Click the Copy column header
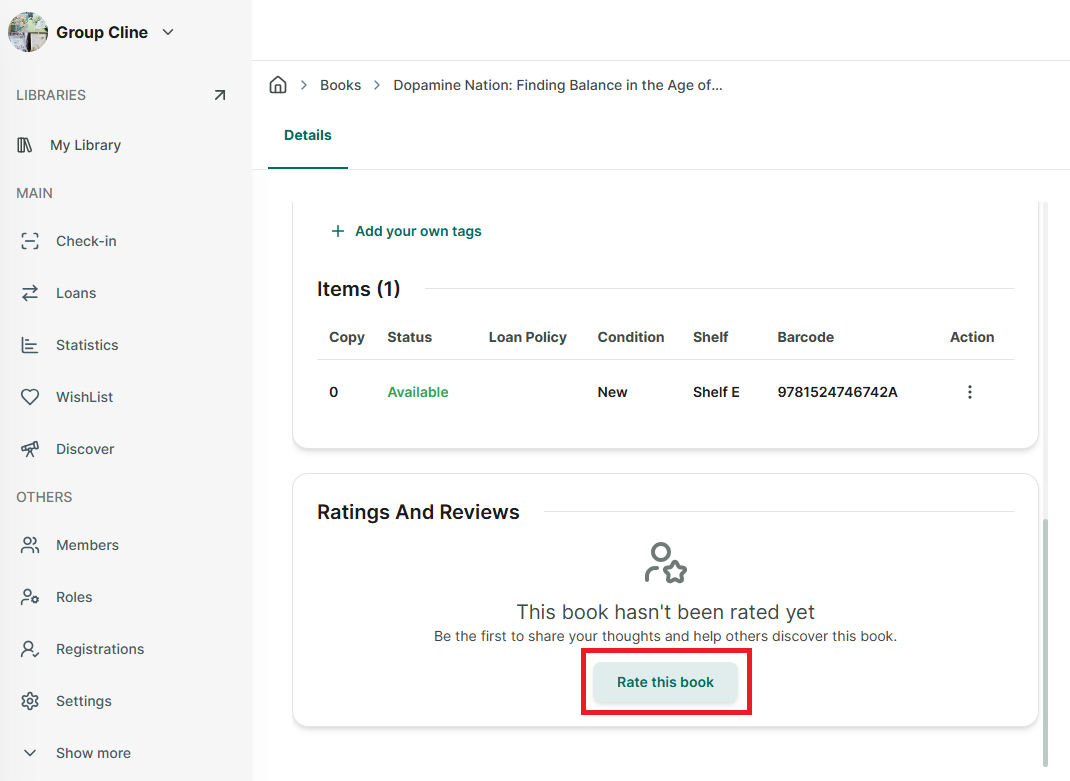 (347, 337)
